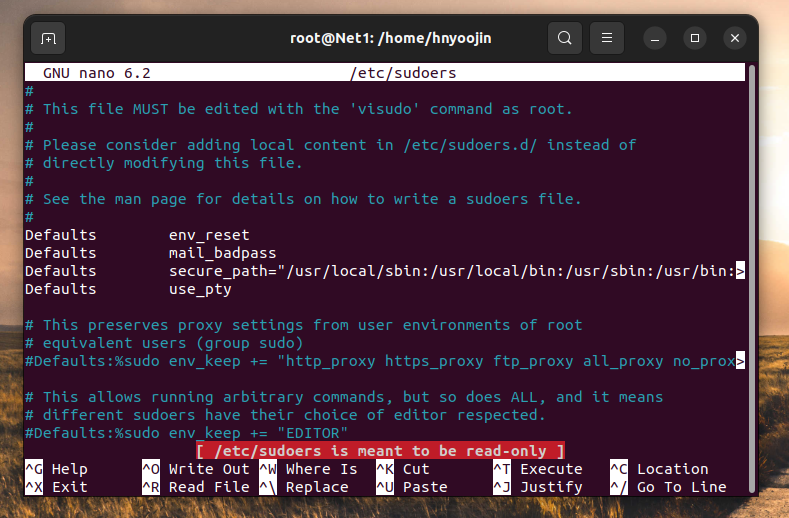Place cursor on Defaults mail_badpass line
Image resolution: width=789 pixels, height=518 pixels.
[x=151, y=253]
